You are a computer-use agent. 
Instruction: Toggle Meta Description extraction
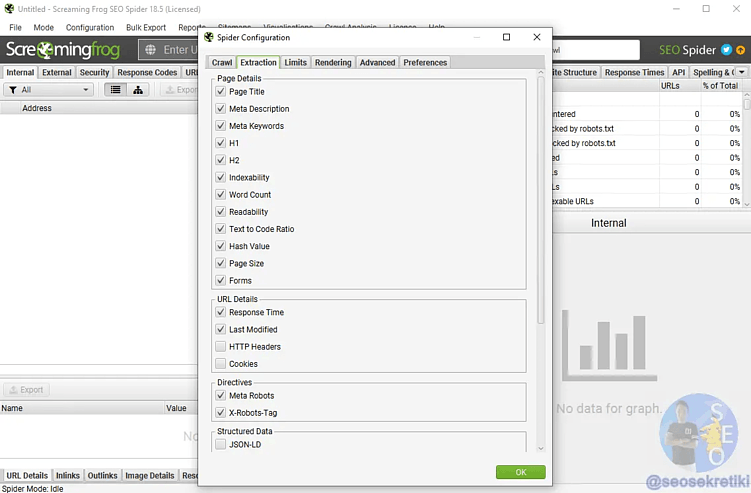click(220, 108)
